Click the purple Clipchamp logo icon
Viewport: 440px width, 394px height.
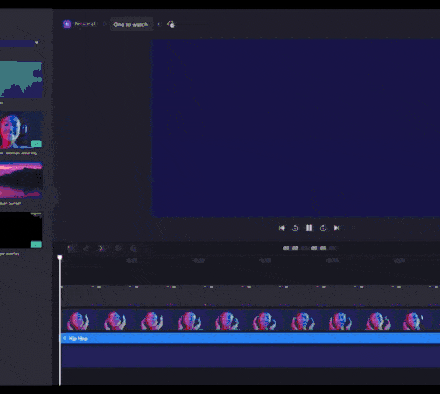pyautogui.click(x=67, y=24)
